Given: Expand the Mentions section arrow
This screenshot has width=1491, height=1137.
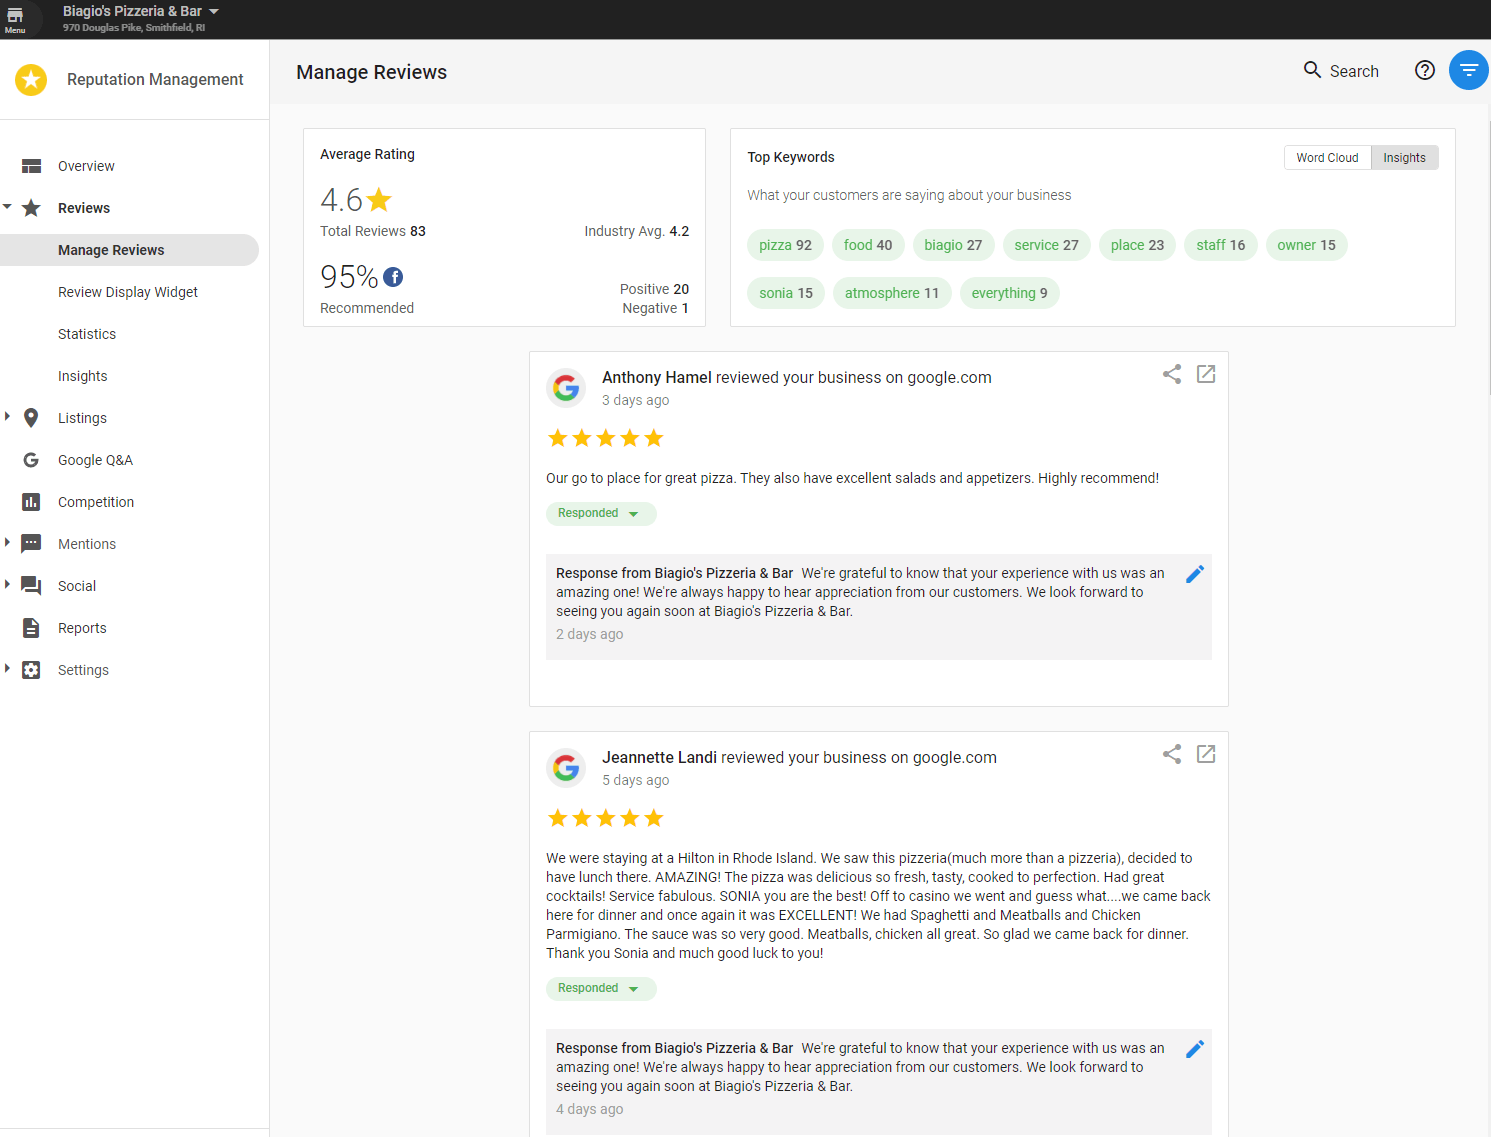Looking at the screenshot, I should pos(7,542).
